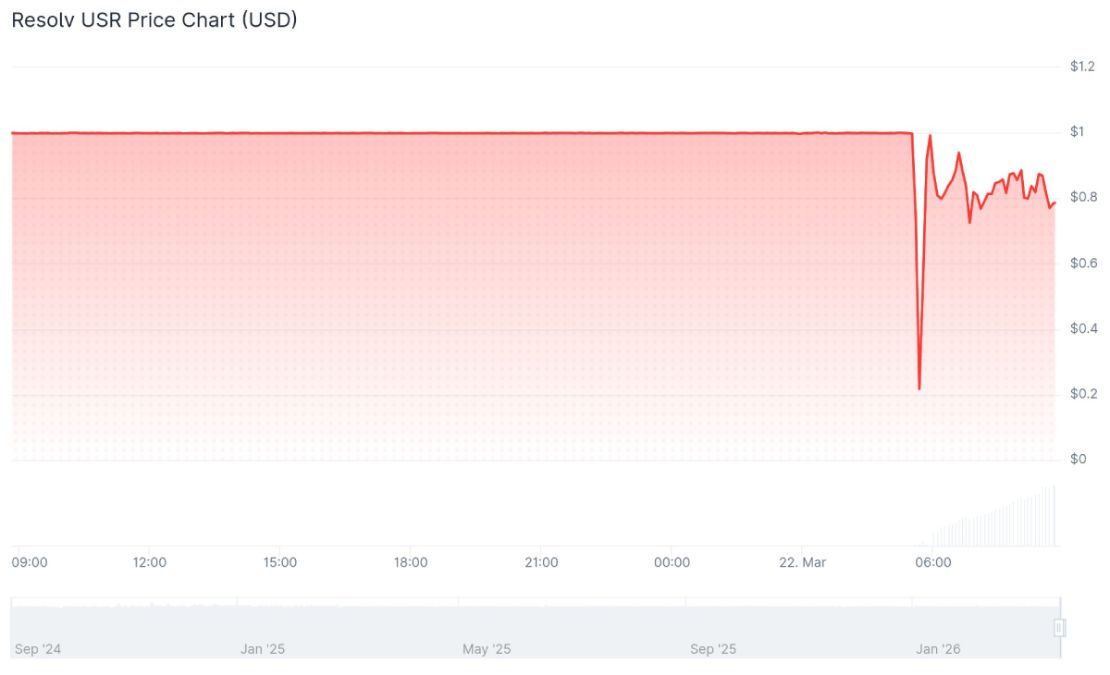The image size is (1110, 675).
Task: Select Sep '24 on the timeline minimap
Action: coord(35,648)
